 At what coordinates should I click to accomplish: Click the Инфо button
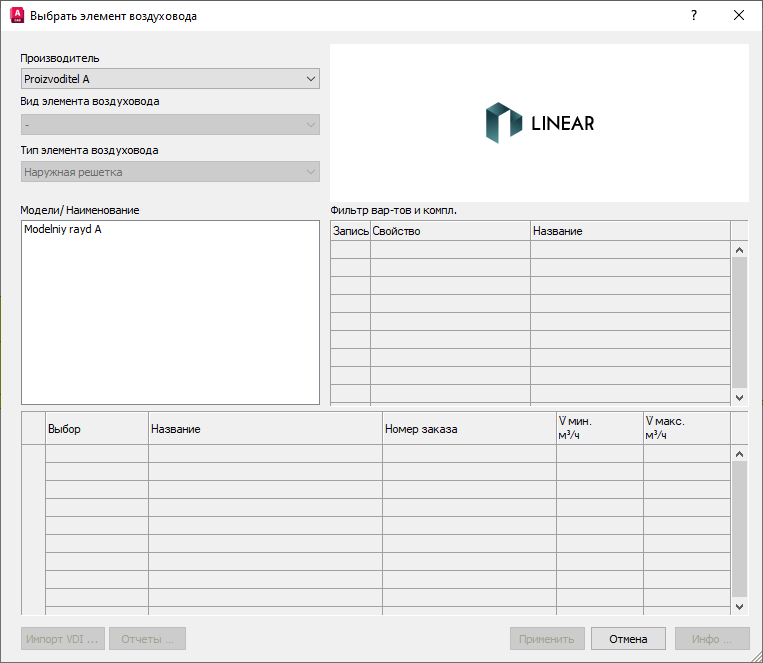[x=712, y=639]
